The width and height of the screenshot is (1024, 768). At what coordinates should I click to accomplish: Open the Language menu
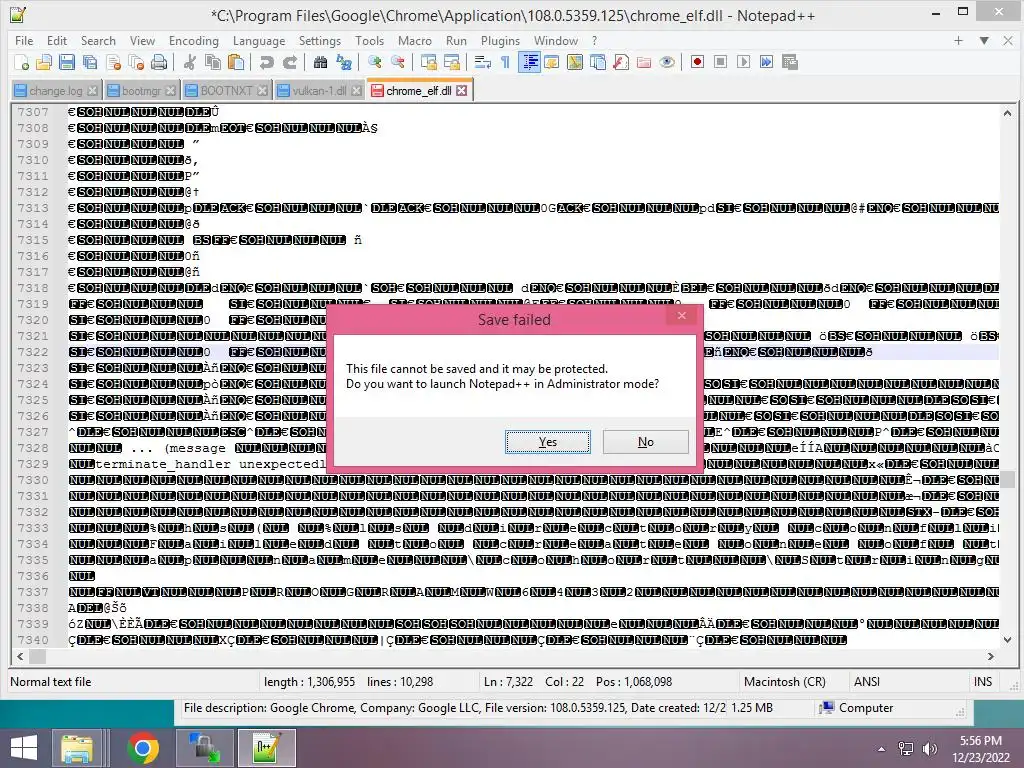tap(259, 40)
